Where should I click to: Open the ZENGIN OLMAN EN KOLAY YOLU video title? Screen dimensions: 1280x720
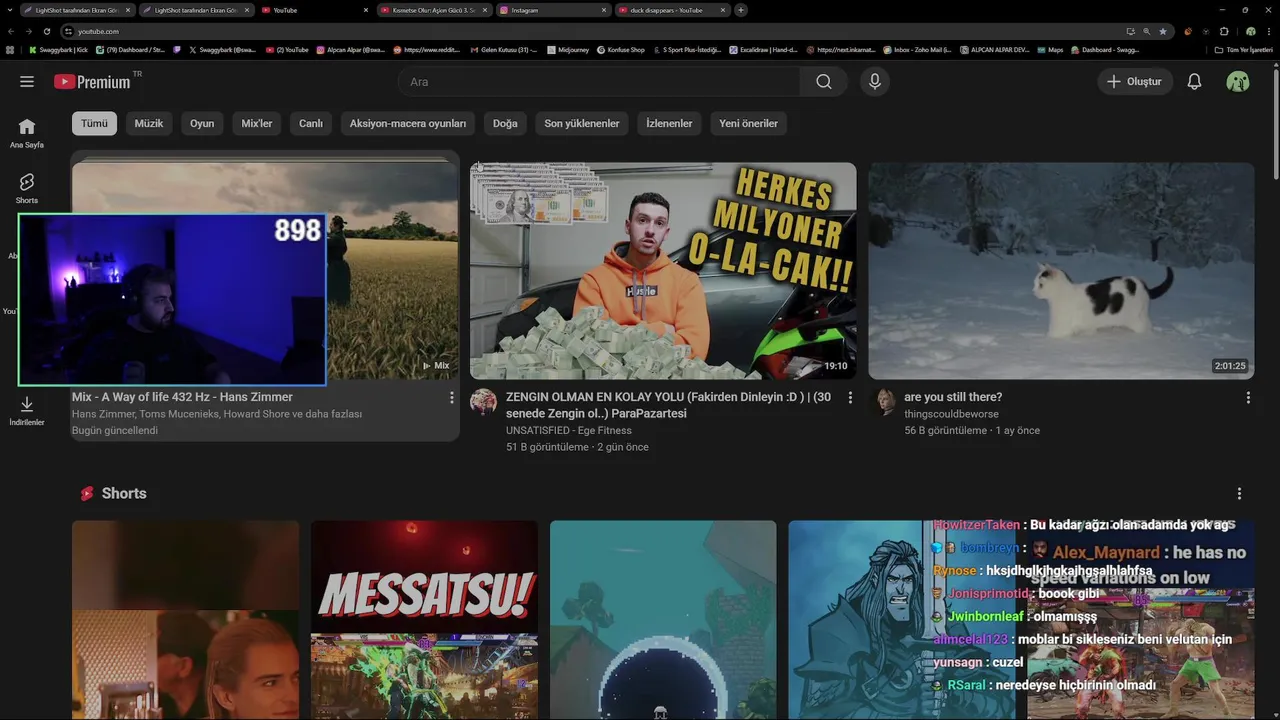click(x=668, y=405)
